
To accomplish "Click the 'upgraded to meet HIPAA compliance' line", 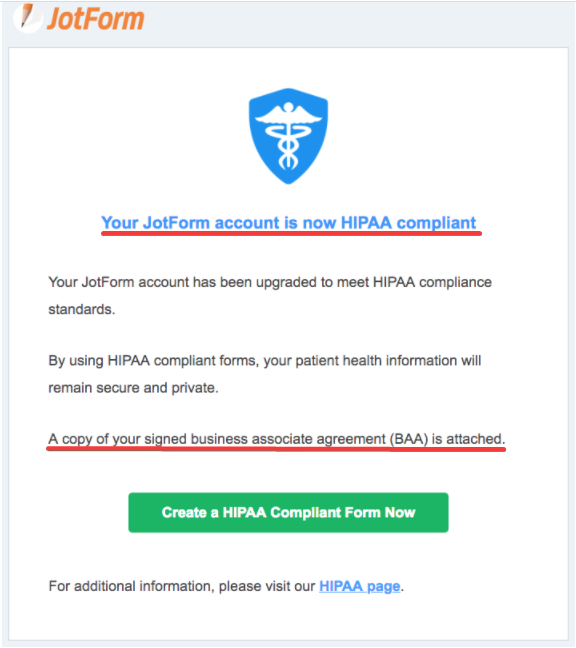I will click(270, 282).
